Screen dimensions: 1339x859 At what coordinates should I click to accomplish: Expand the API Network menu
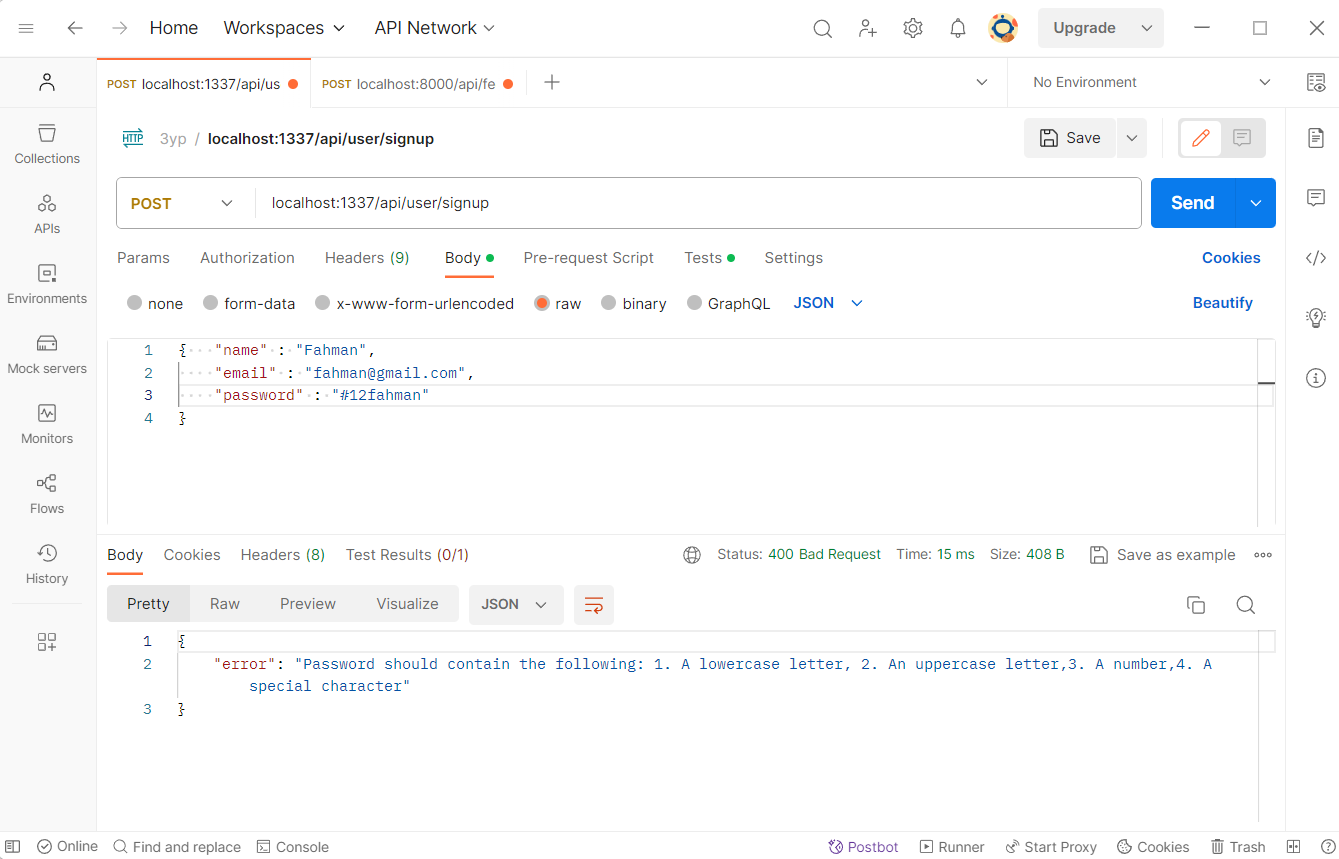point(435,28)
